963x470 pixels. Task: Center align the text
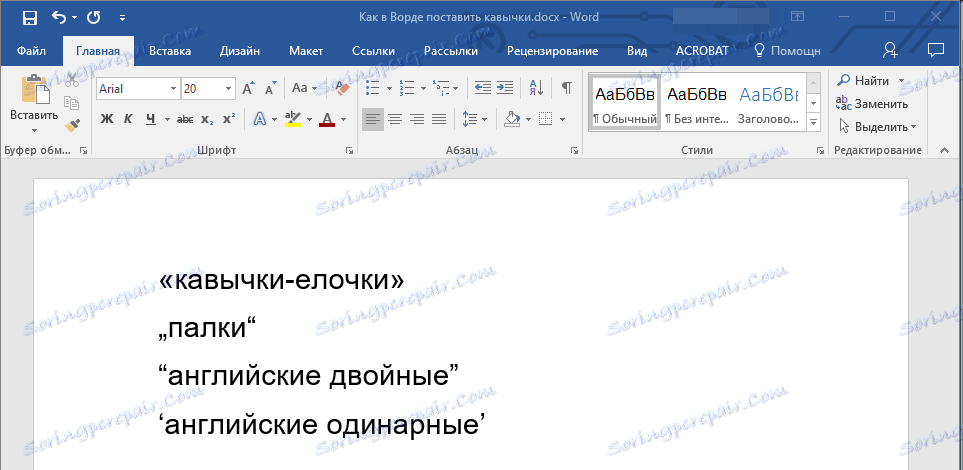click(395, 119)
